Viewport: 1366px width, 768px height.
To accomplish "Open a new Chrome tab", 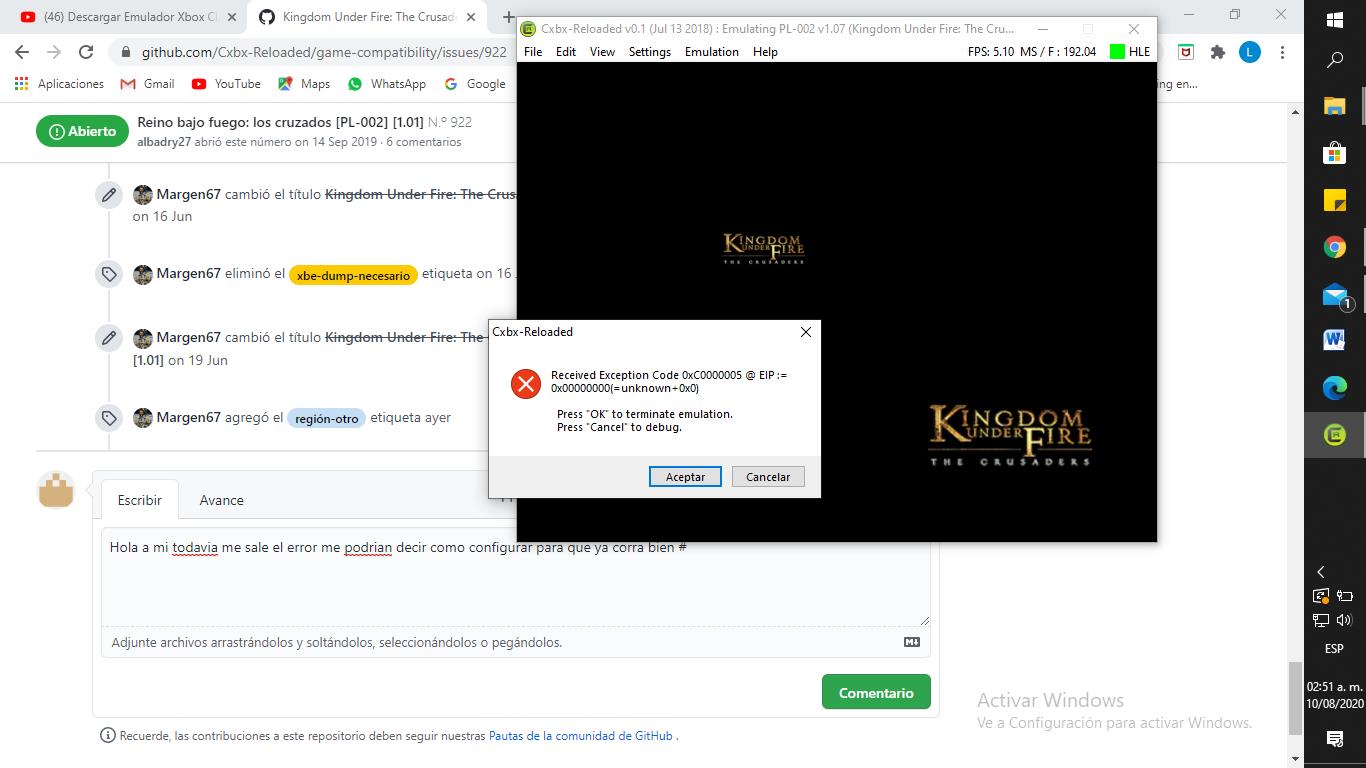I will coord(507,17).
